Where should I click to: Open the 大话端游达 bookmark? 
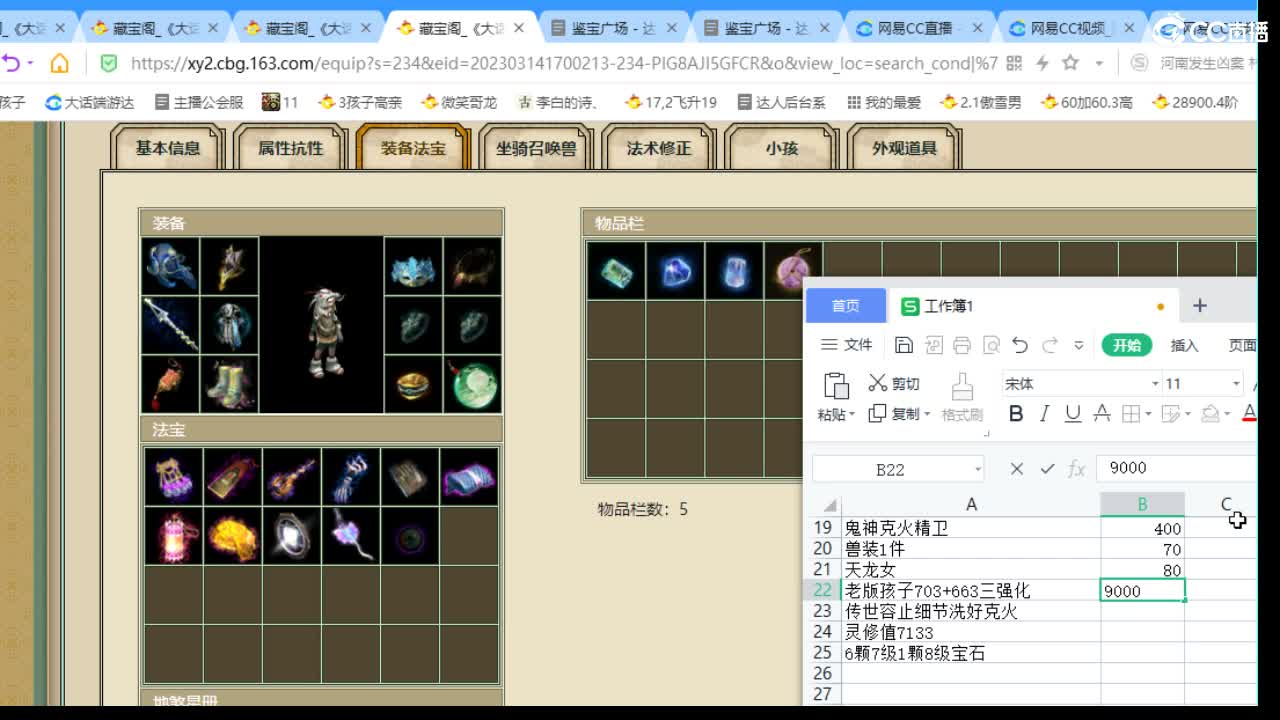point(90,102)
